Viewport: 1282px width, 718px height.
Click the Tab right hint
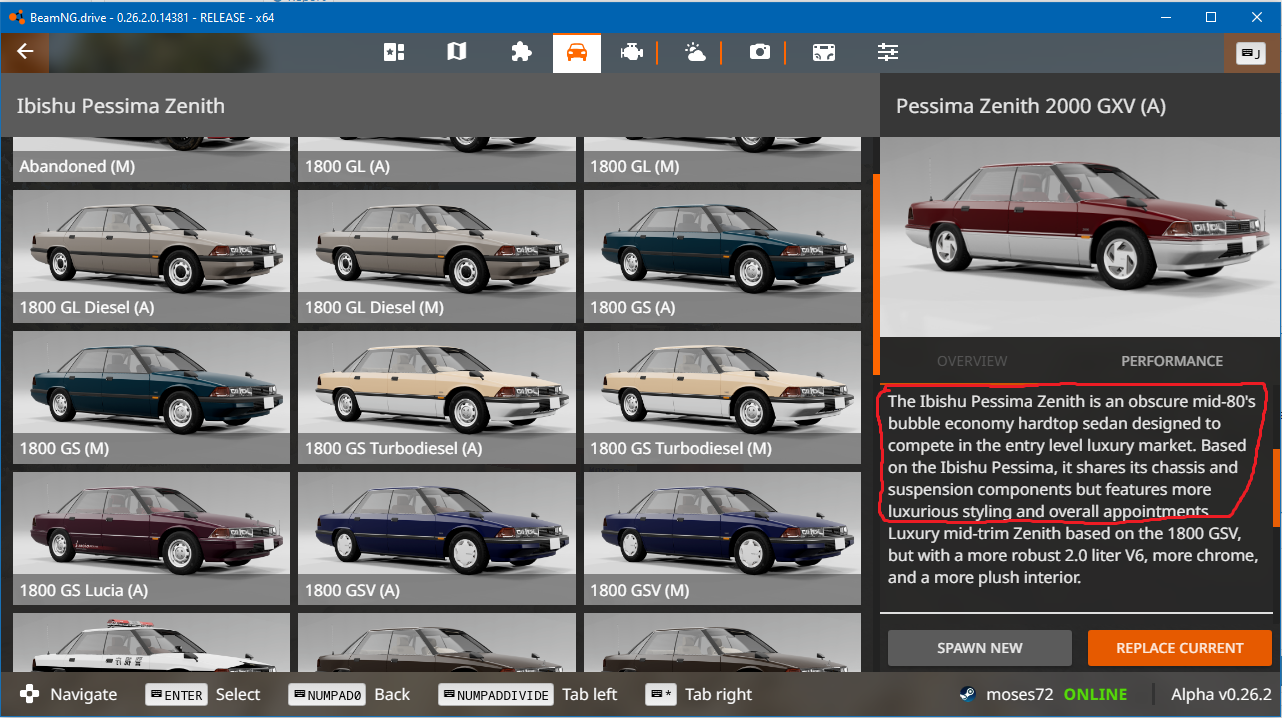click(699, 694)
